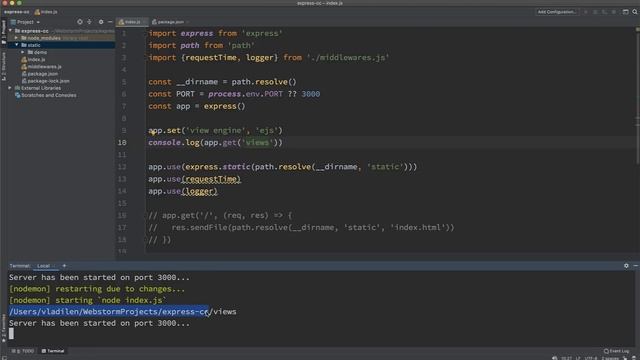Click 'requestTime' in app.use on line 13
The width and height of the screenshot is (640, 360).
pyautogui.click(x=211, y=179)
